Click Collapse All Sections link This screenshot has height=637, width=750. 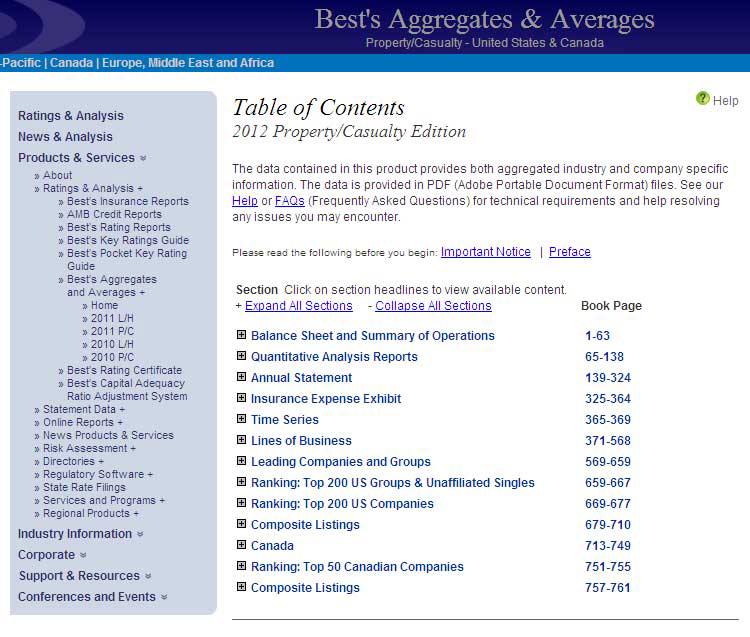pyautogui.click(x=433, y=306)
